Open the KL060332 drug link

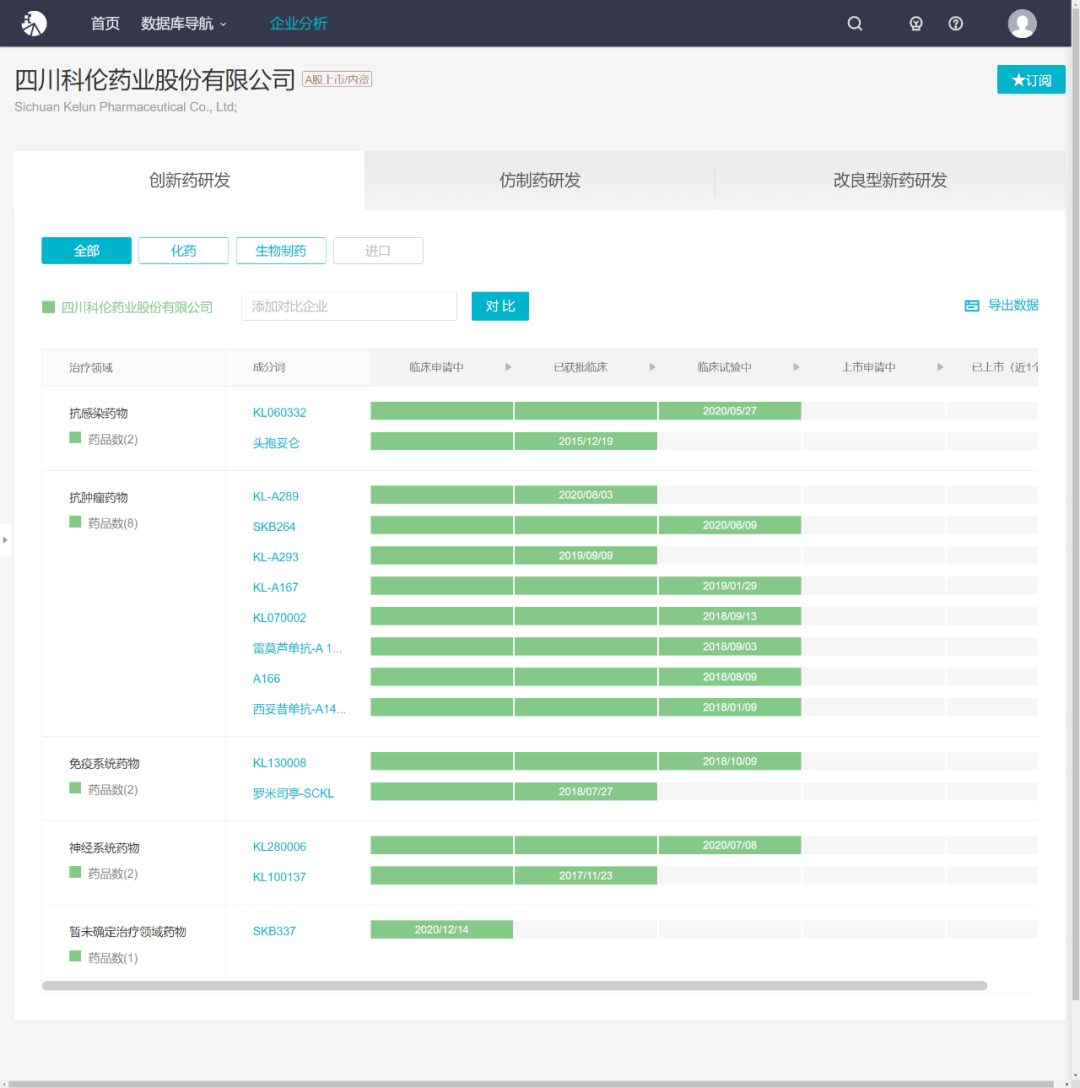pos(279,412)
